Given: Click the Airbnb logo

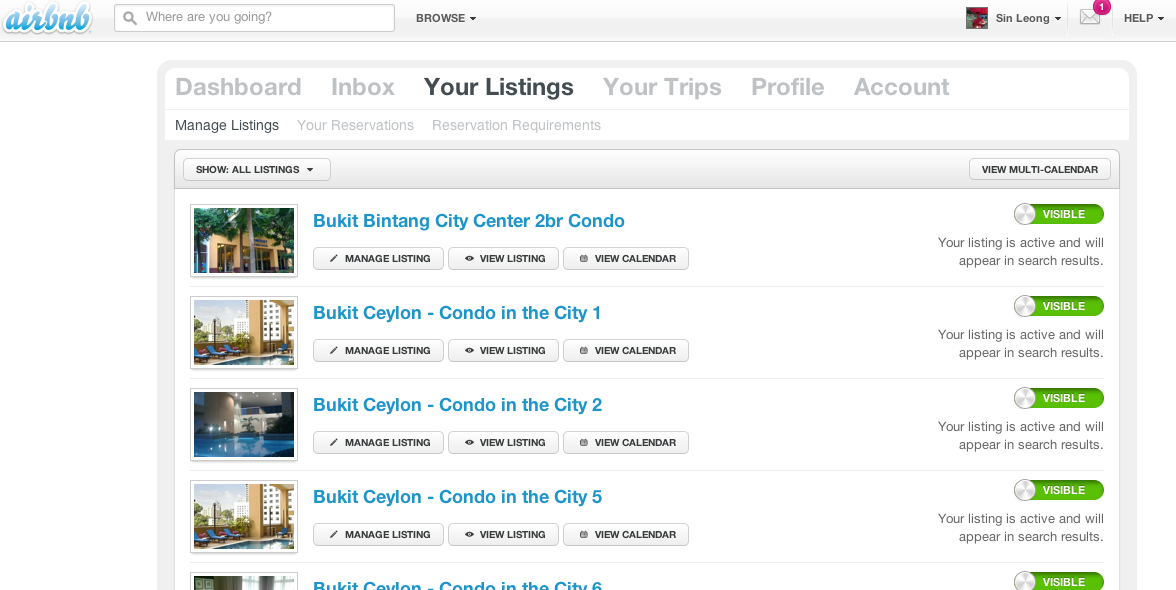Looking at the screenshot, I should tap(46, 18).
